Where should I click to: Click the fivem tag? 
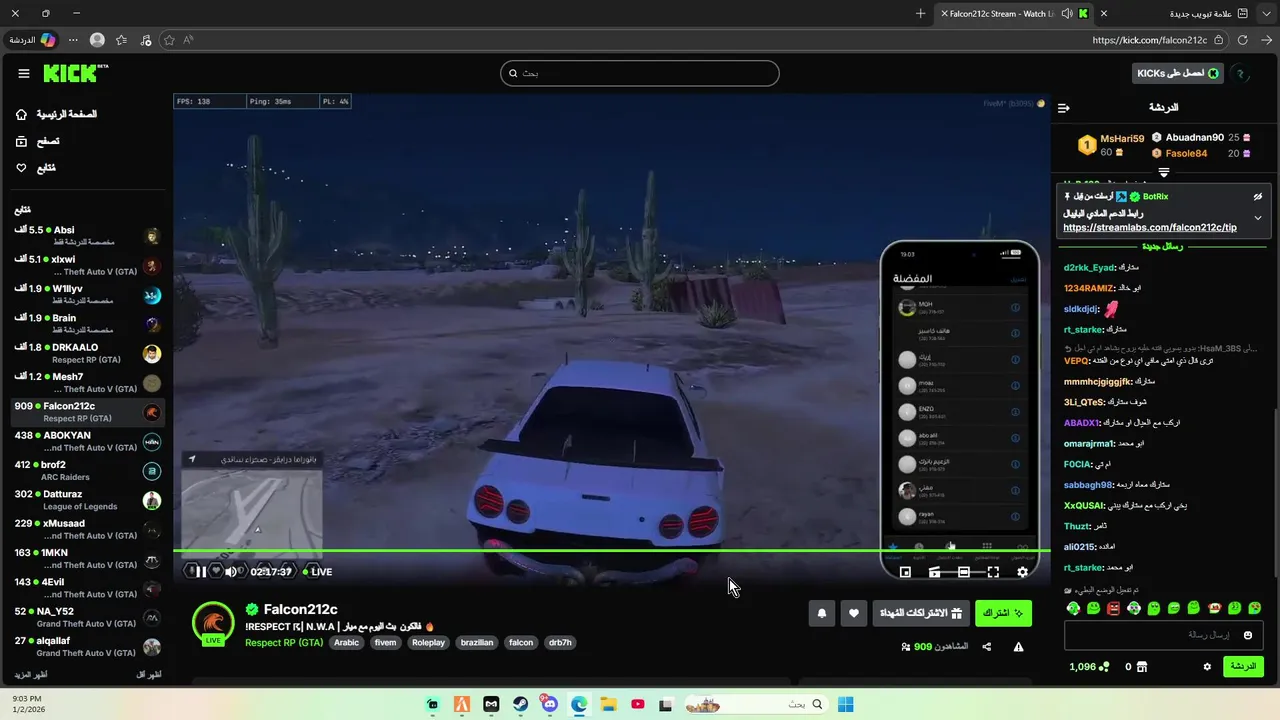pyautogui.click(x=385, y=643)
